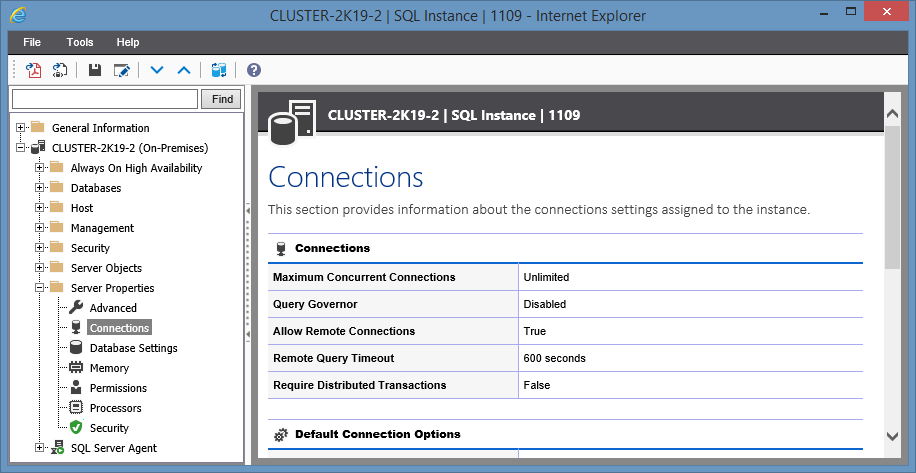This screenshot has height=473, width=916.
Task: Click the small icon beside Connections table heading
Action: [281, 249]
